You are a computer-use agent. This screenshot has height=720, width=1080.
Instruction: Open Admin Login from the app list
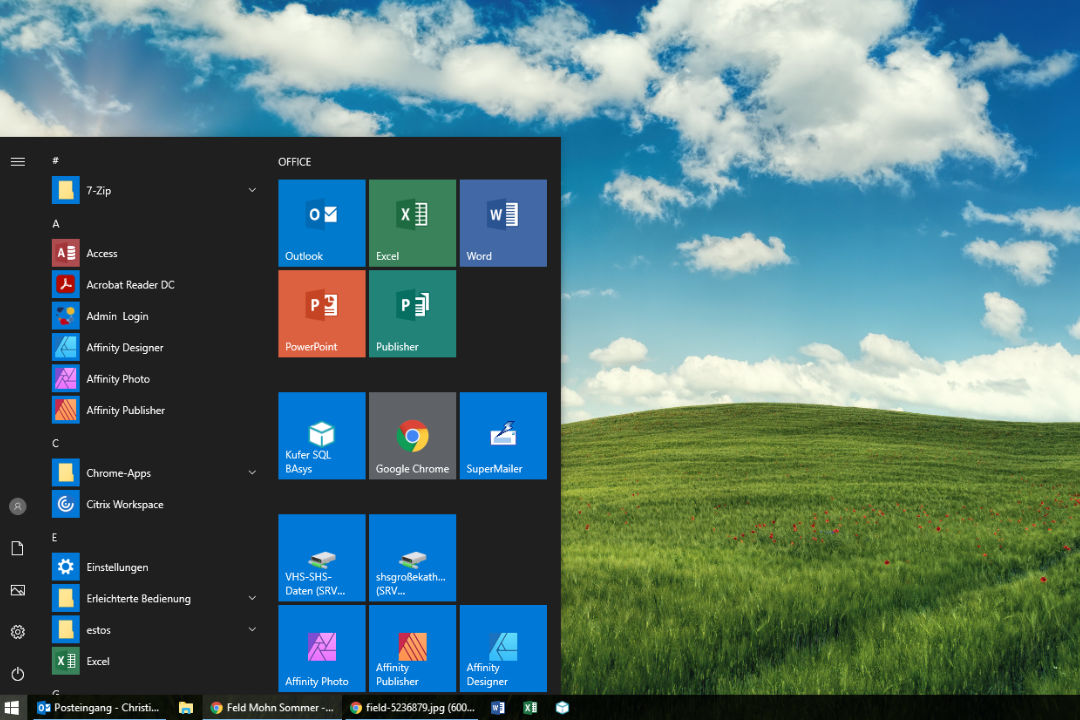click(155, 316)
